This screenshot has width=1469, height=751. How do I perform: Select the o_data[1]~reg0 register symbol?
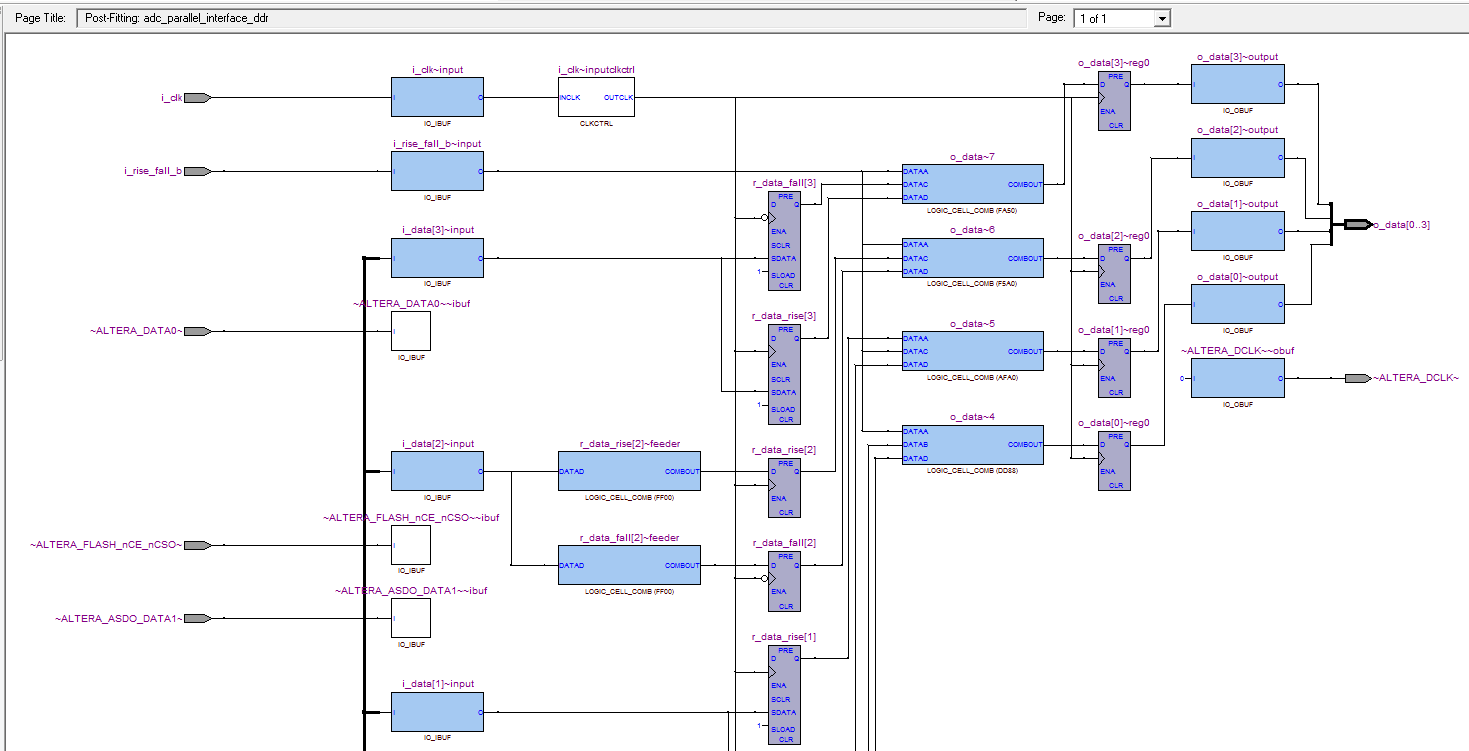[x=1114, y=368]
